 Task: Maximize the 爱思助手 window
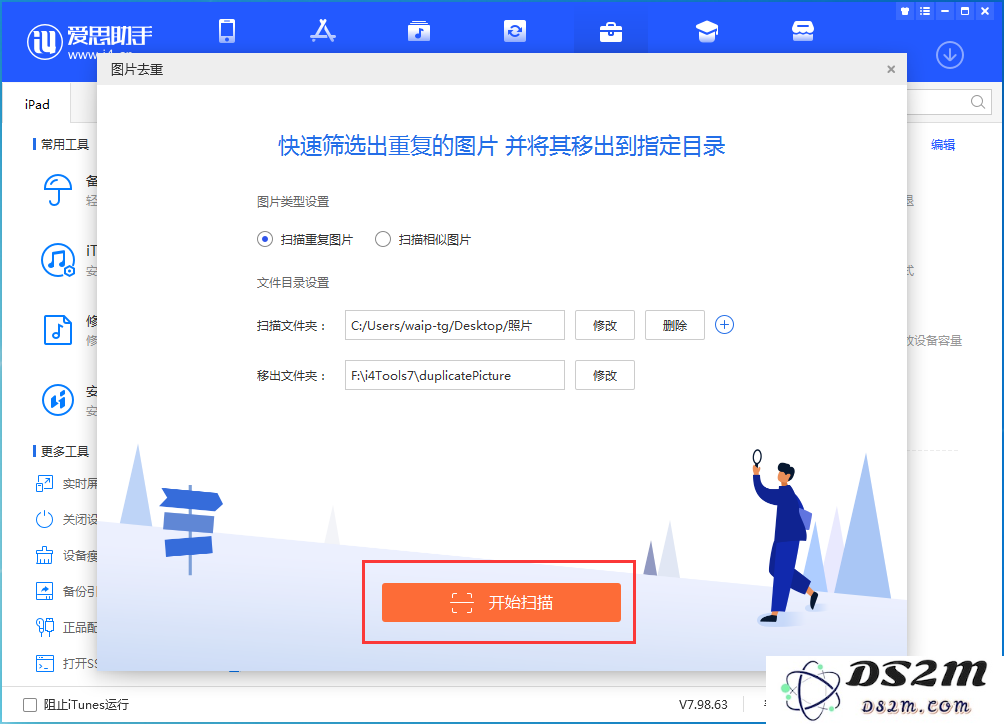point(965,11)
